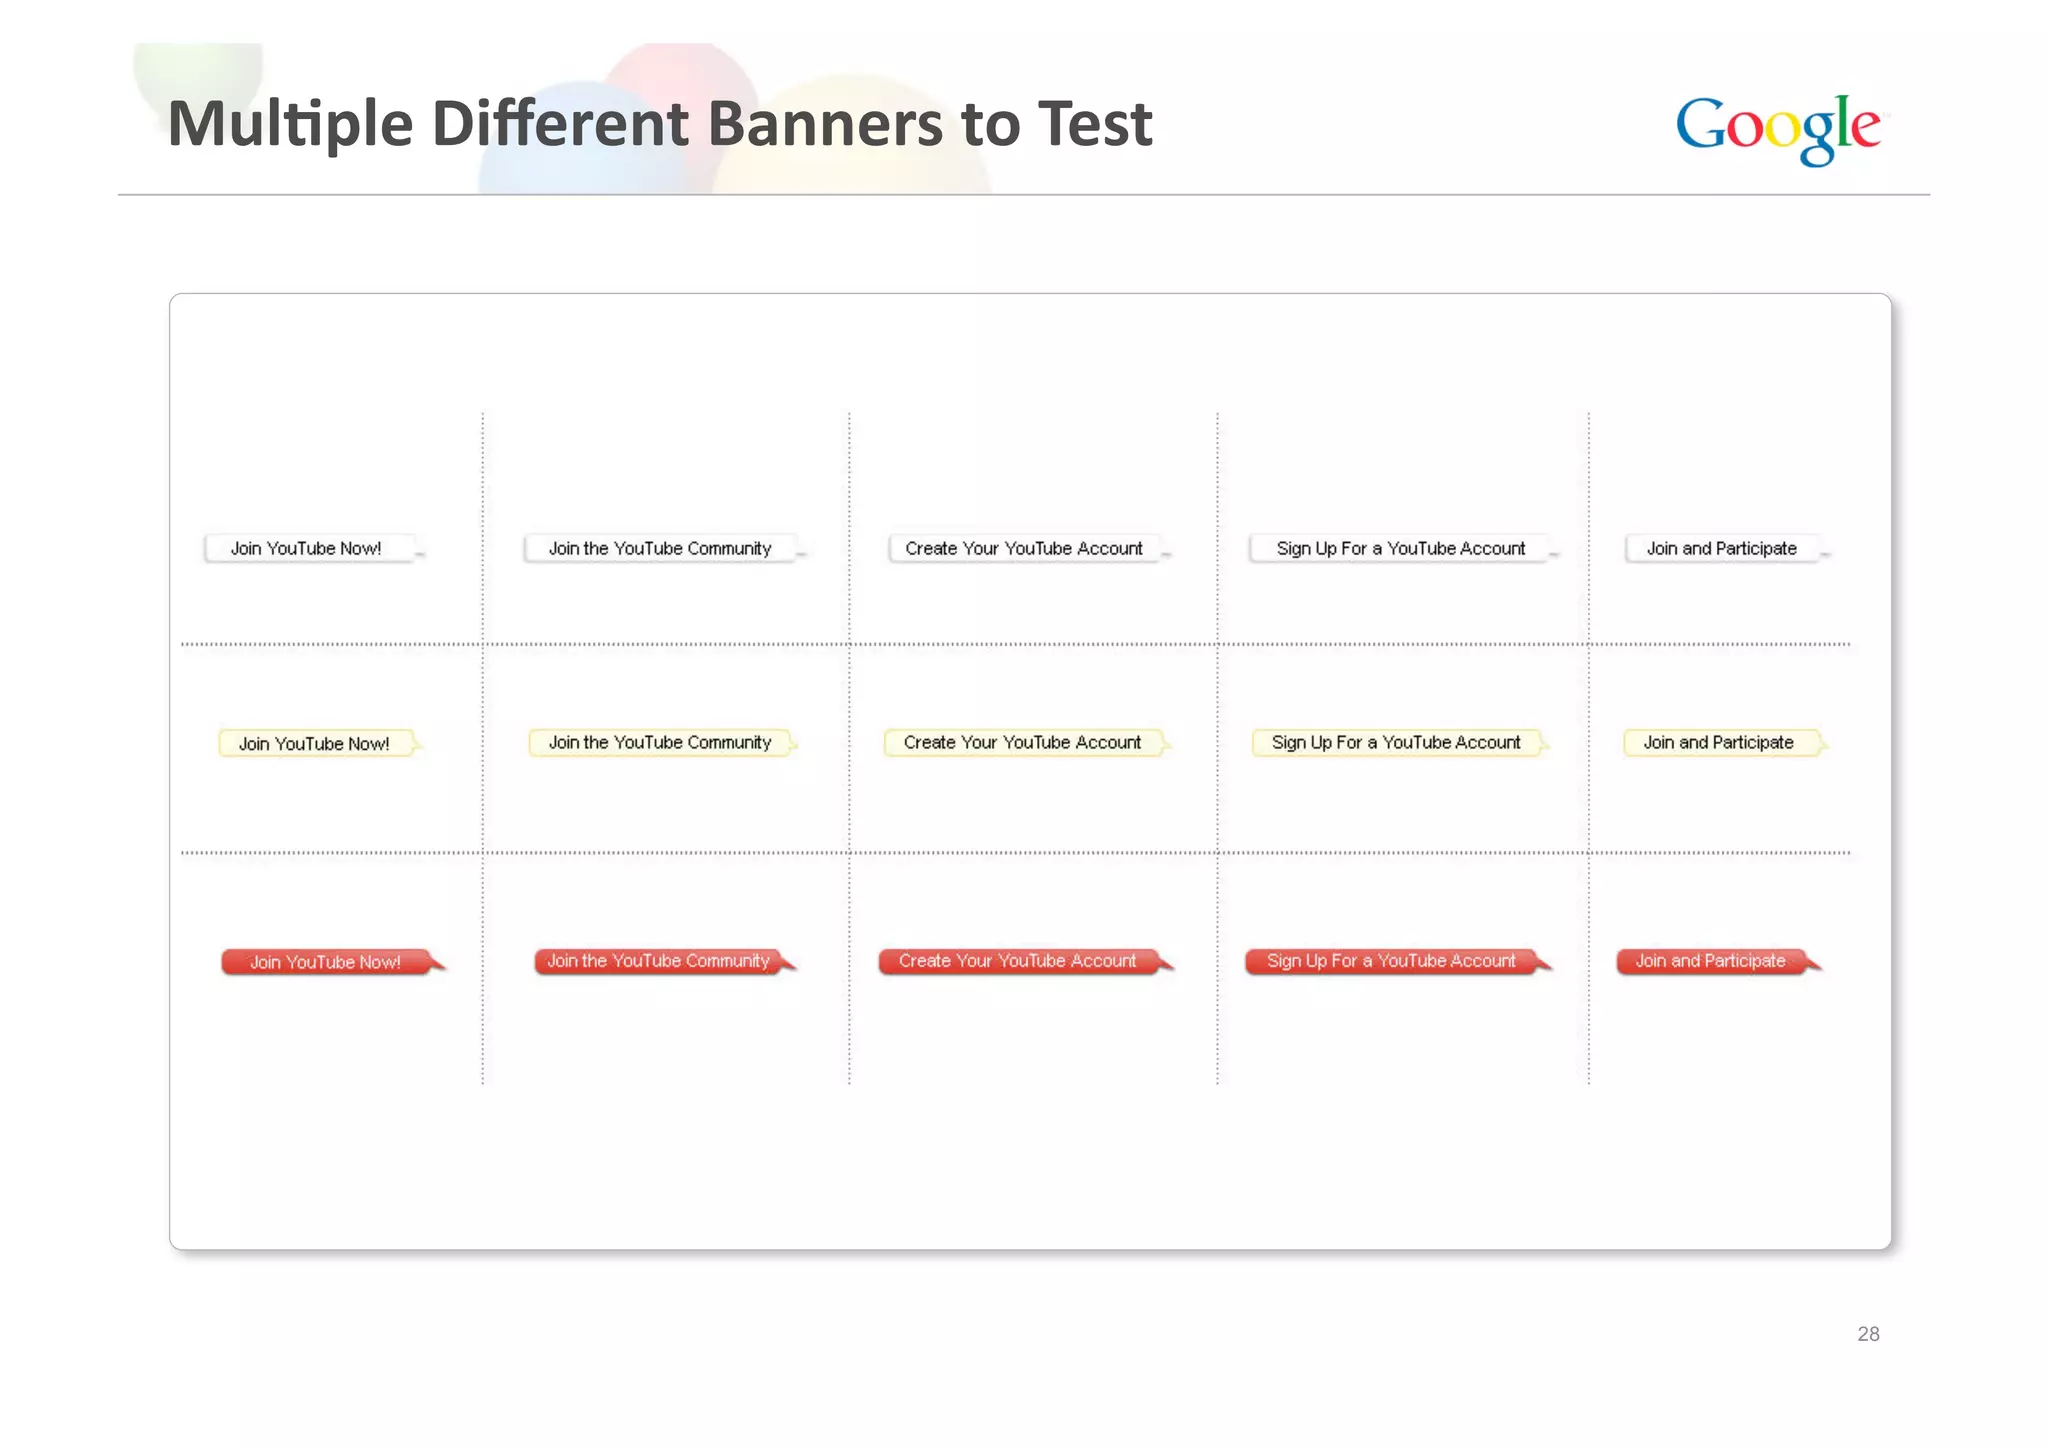Click white "Create Your YouTube Account" banner
Screen dimensions: 2048x1447
(1030, 548)
